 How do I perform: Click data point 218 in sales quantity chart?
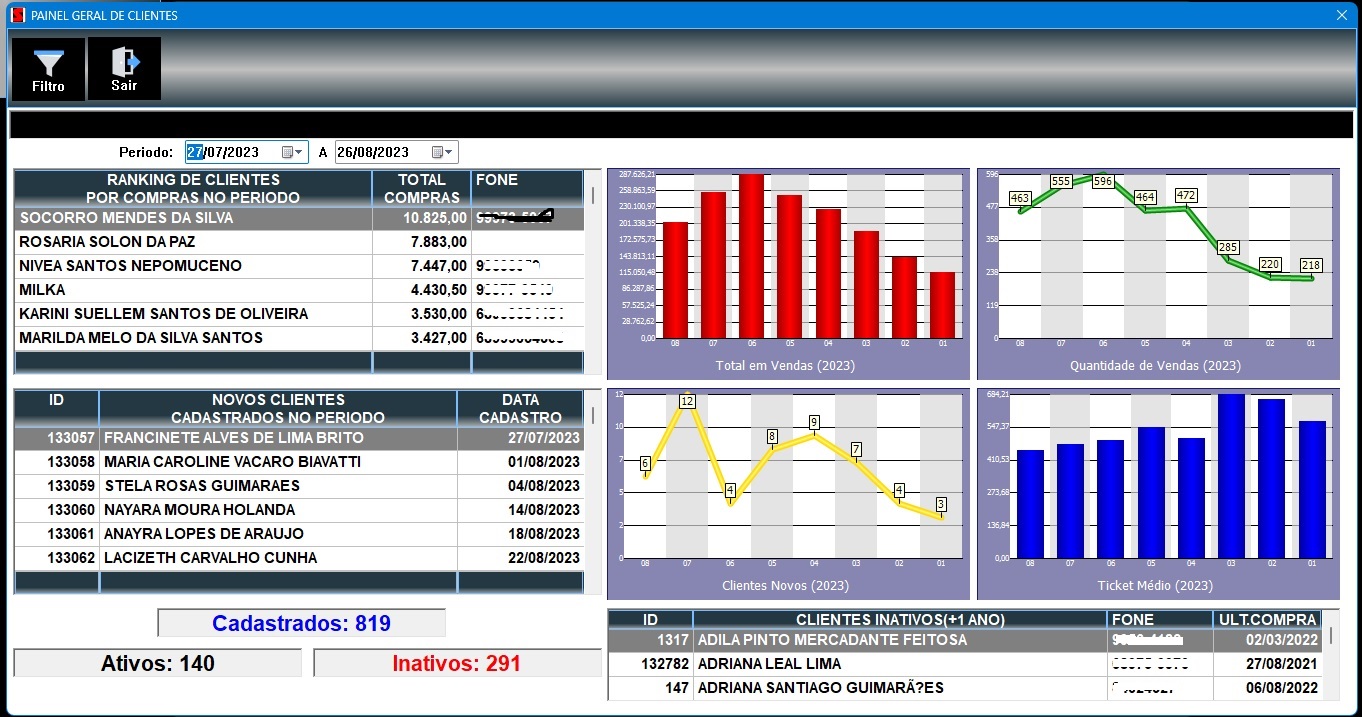point(1311,265)
